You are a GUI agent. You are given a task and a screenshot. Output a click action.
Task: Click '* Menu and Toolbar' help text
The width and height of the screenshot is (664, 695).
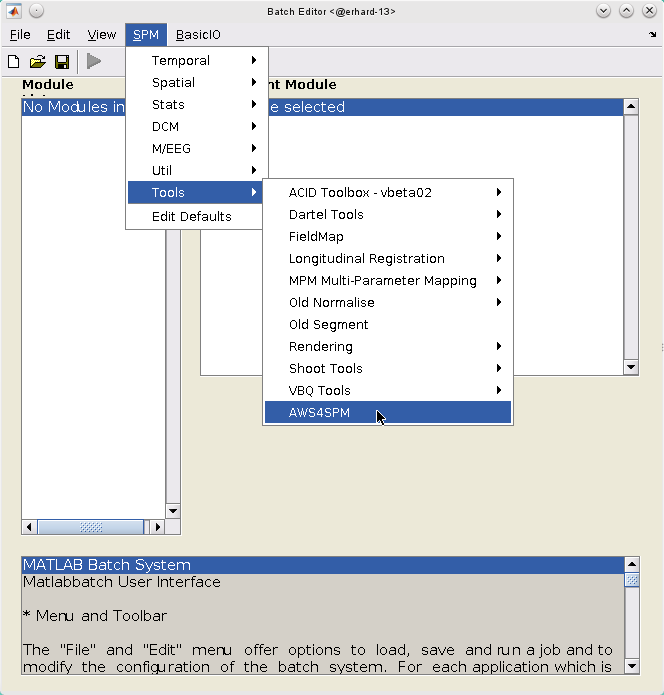point(95,616)
